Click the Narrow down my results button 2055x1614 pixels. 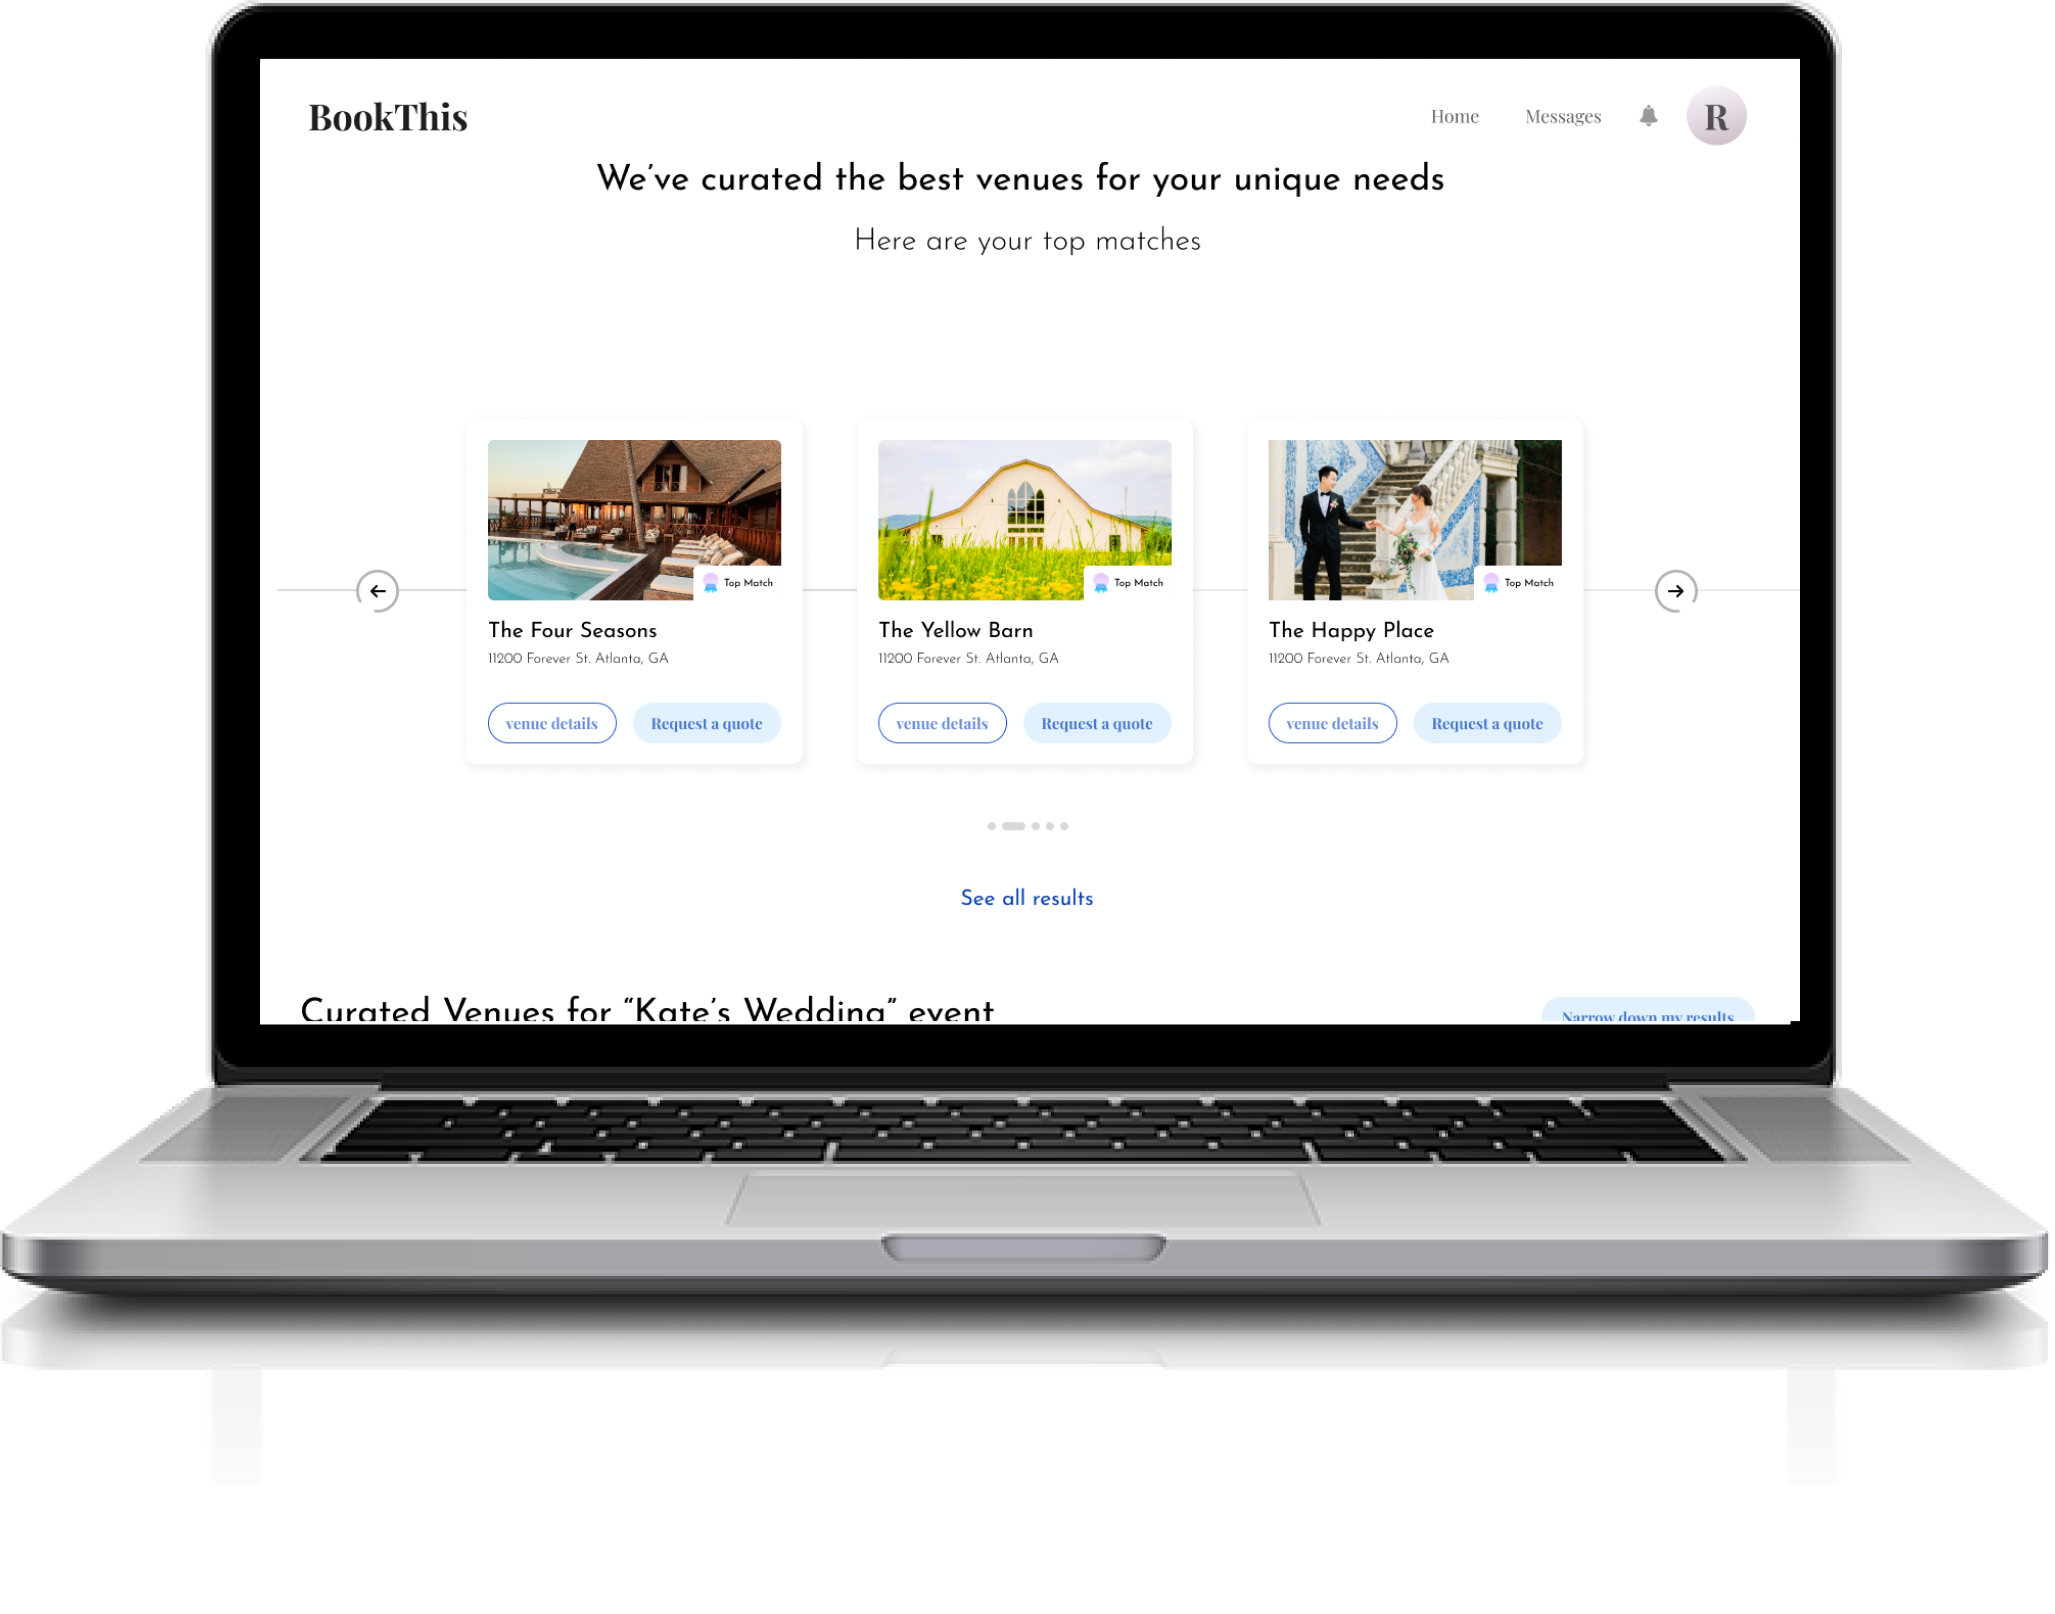click(1650, 1012)
